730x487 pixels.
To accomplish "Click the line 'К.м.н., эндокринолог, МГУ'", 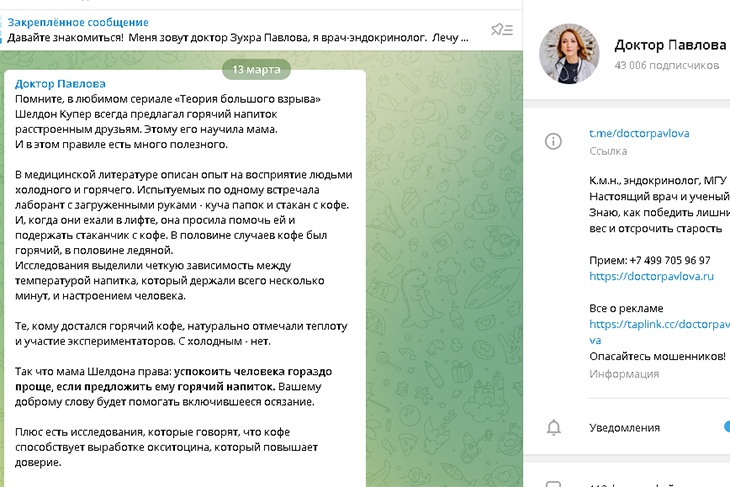I will coord(657,181).
